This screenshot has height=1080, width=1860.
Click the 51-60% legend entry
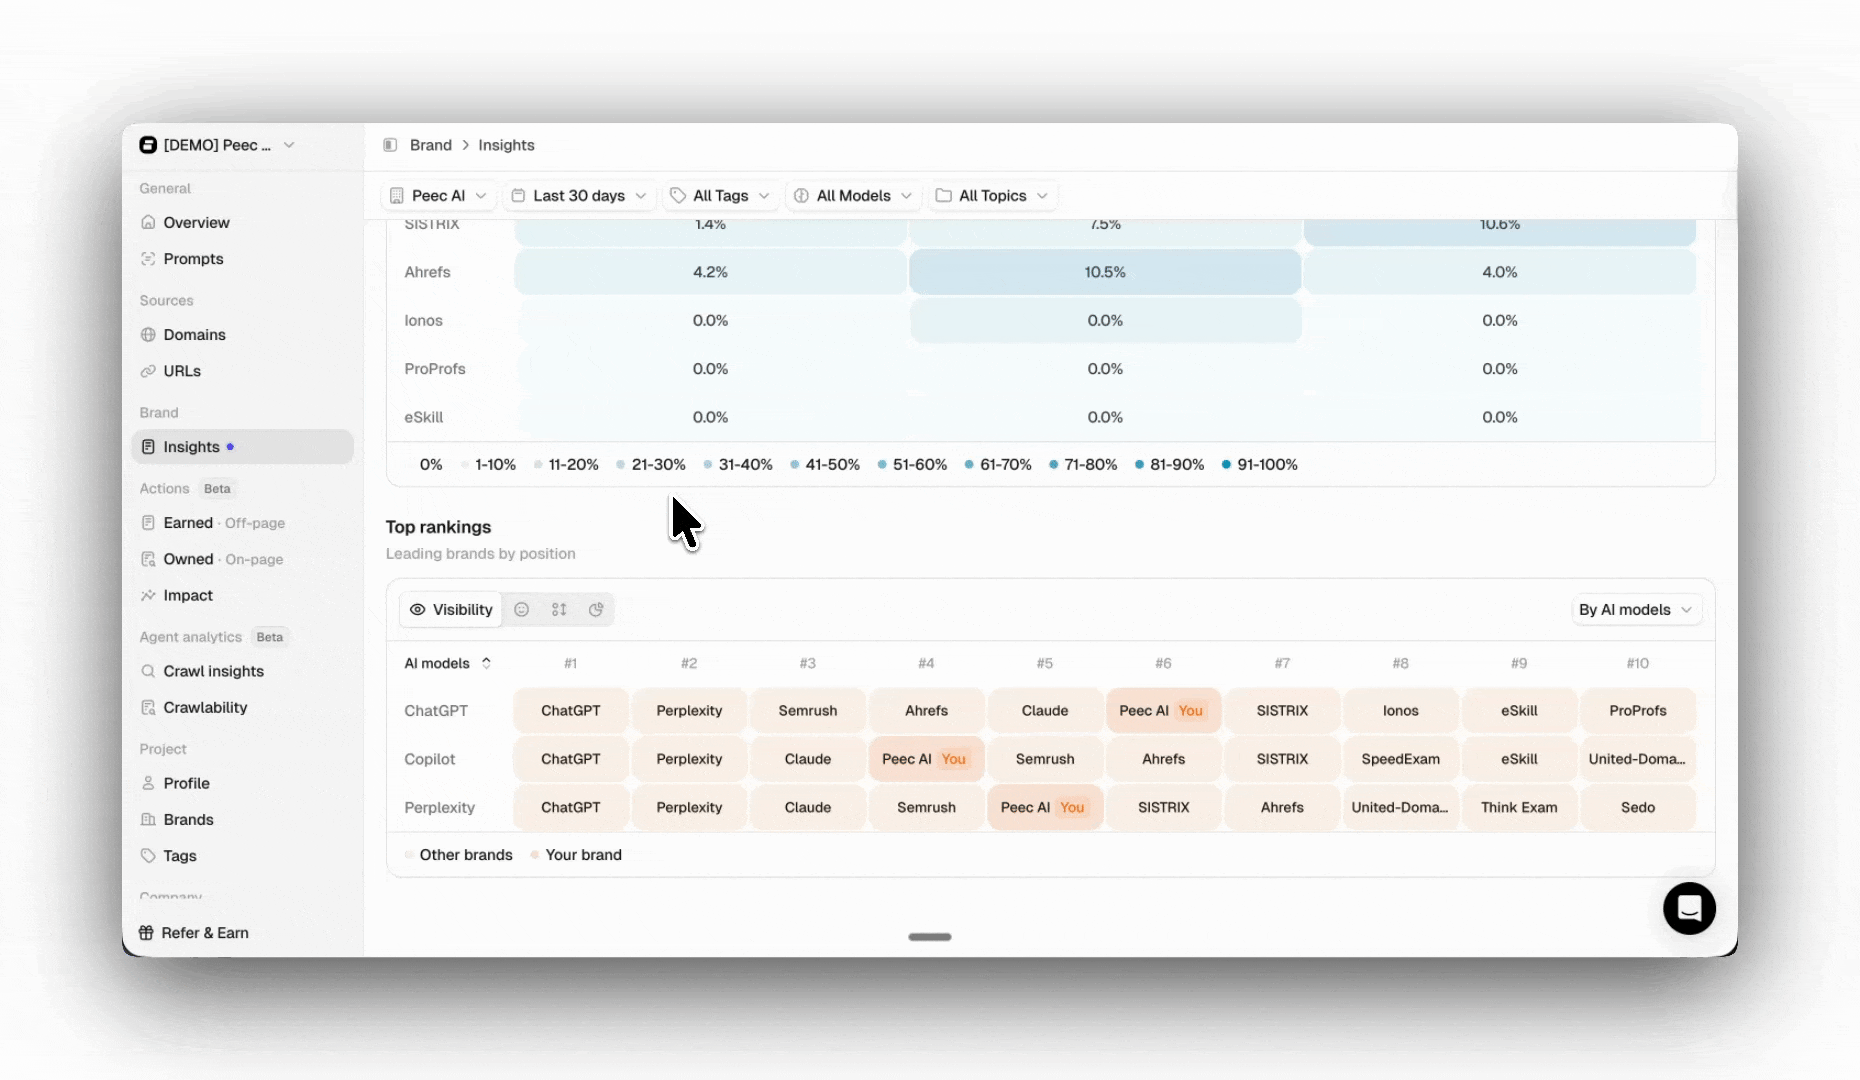912,464
